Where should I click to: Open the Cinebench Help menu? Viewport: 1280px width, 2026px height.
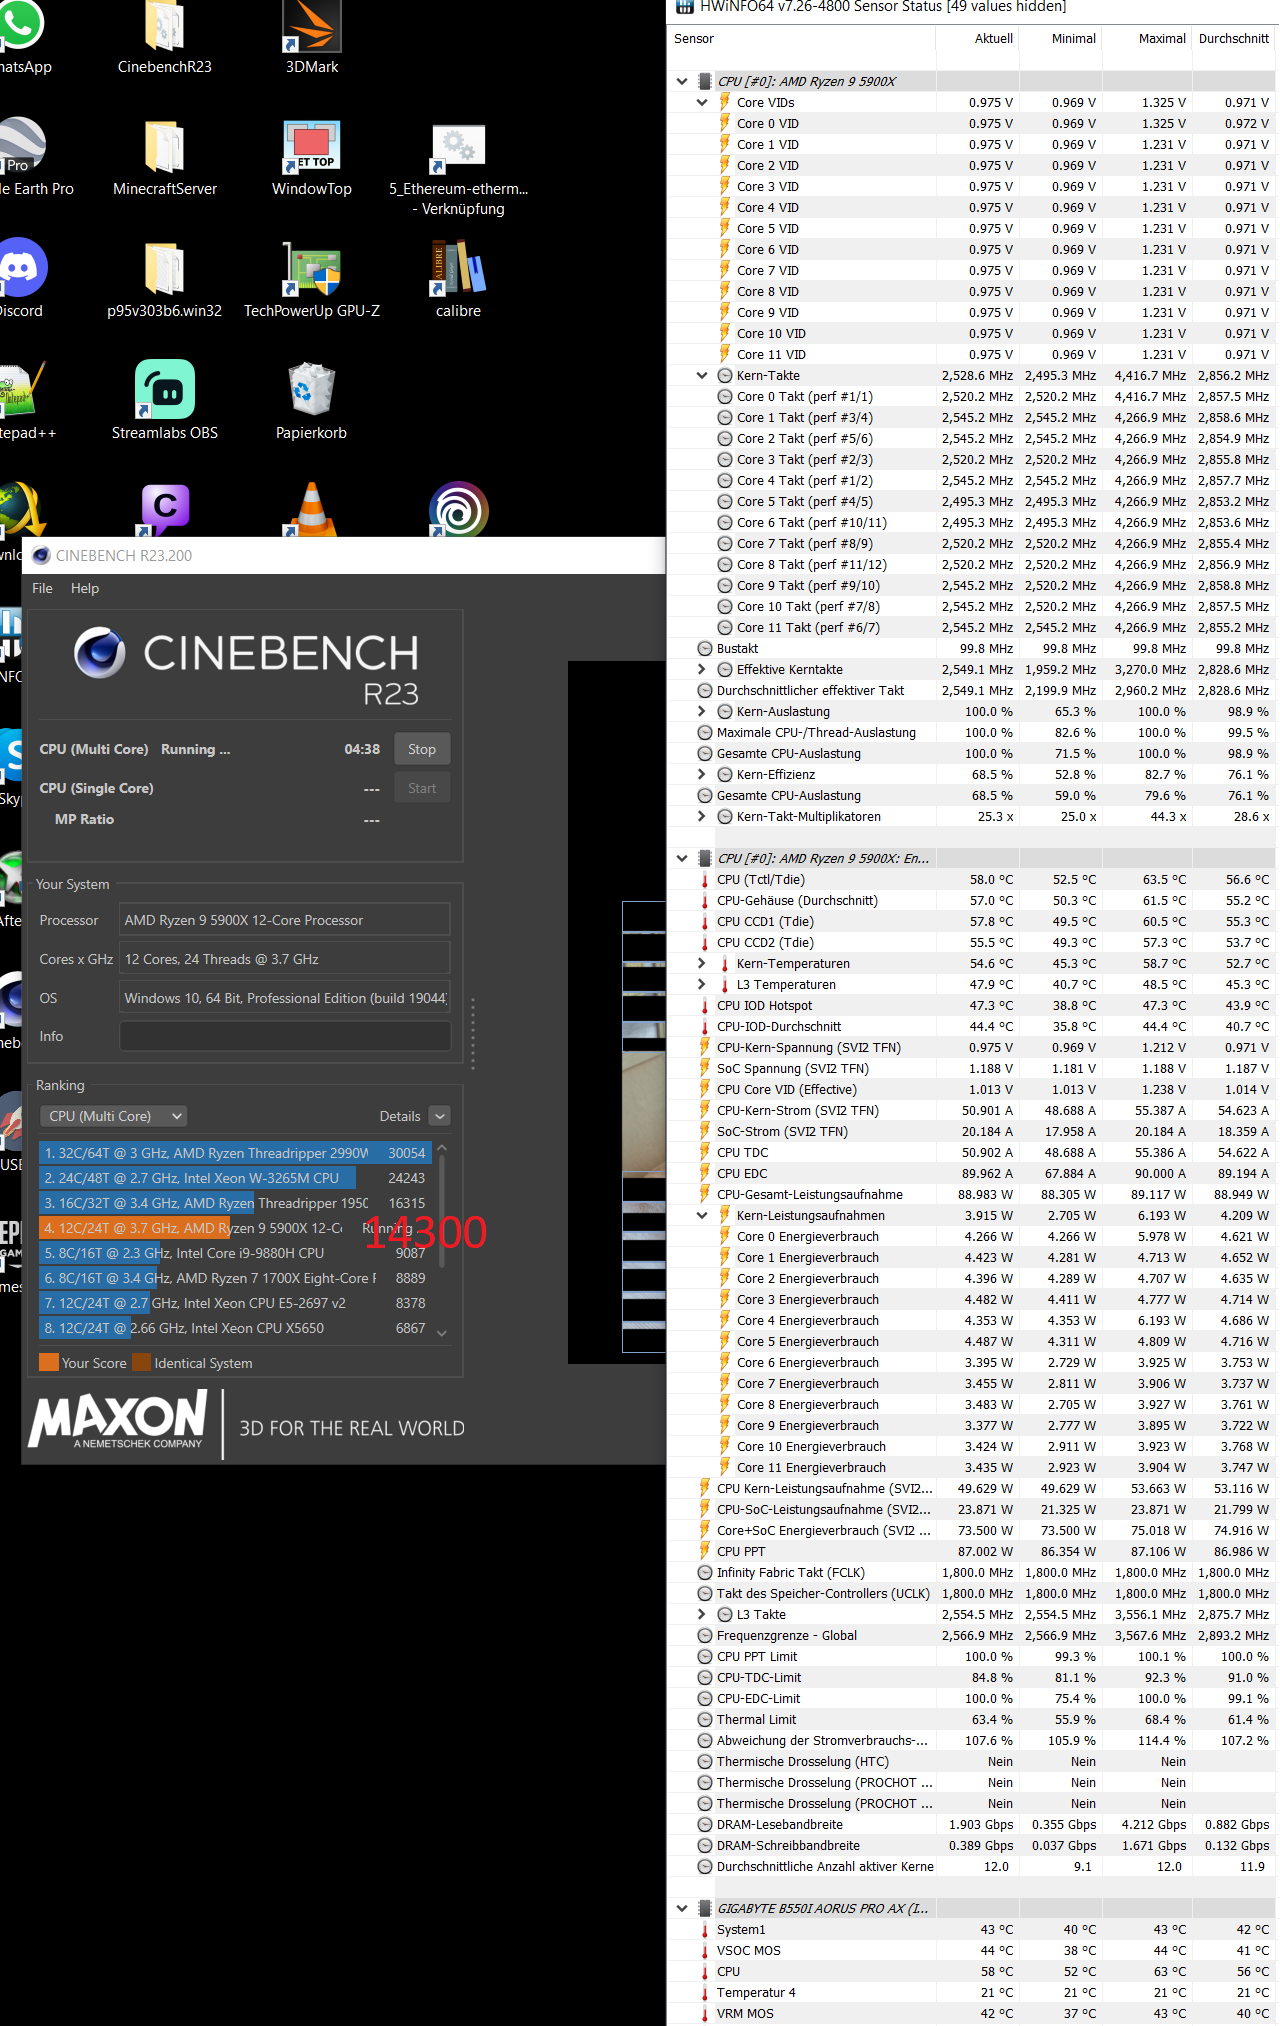click(x=85, y=588)
